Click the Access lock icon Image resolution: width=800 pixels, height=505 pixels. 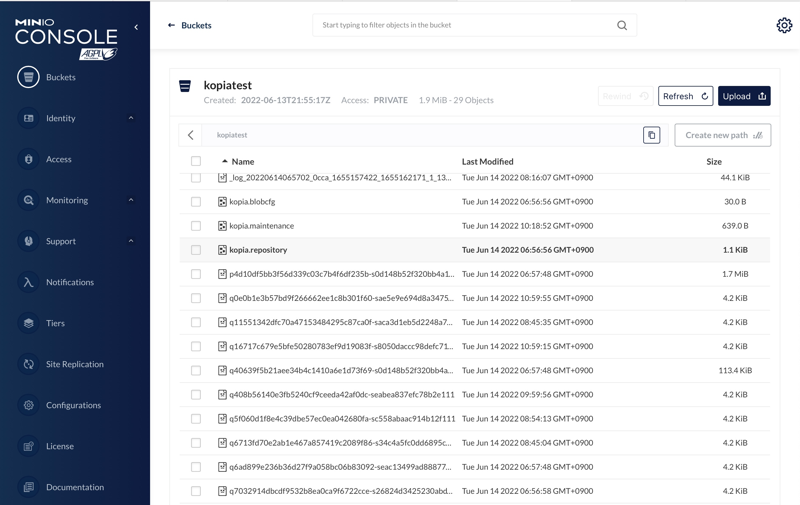click(x=28, y=159)
